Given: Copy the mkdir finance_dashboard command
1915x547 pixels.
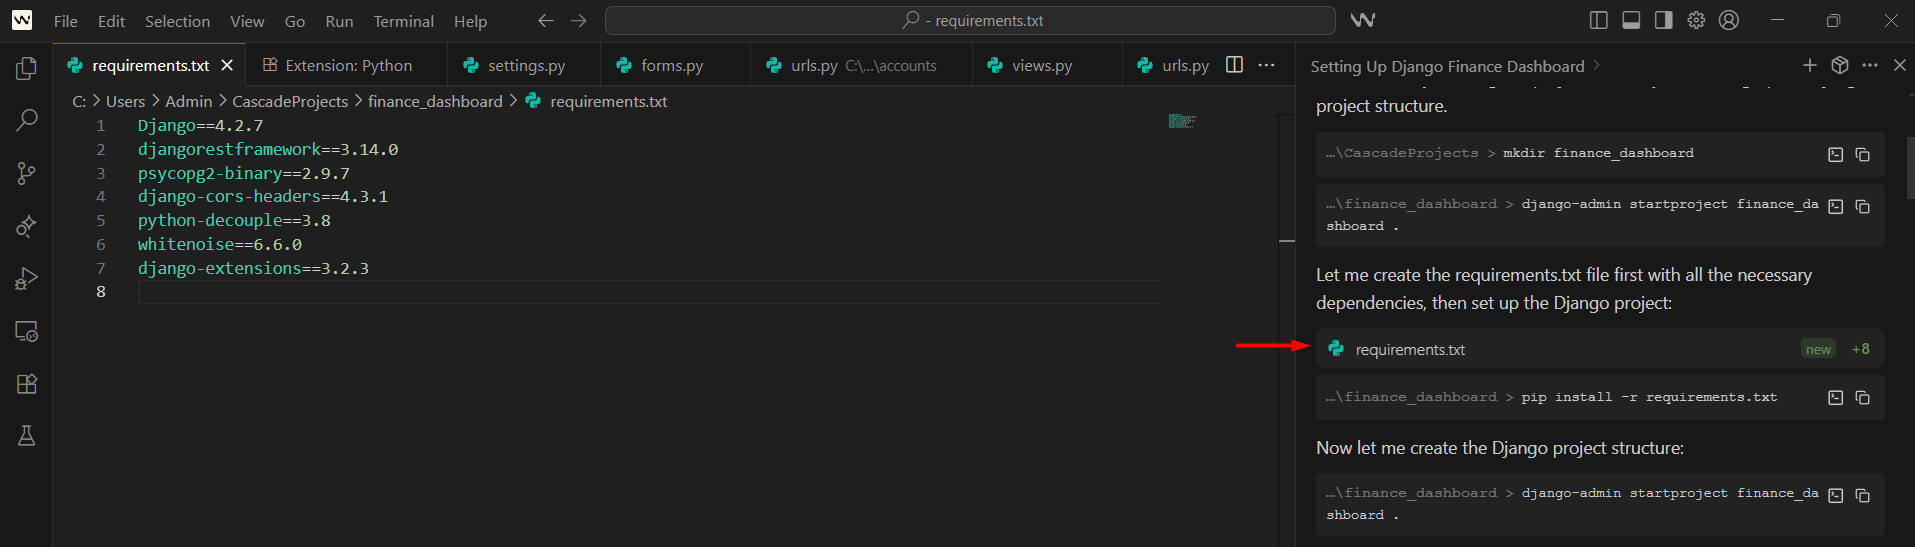Looking at the screenshot, I should click(x=1863, y=154).
